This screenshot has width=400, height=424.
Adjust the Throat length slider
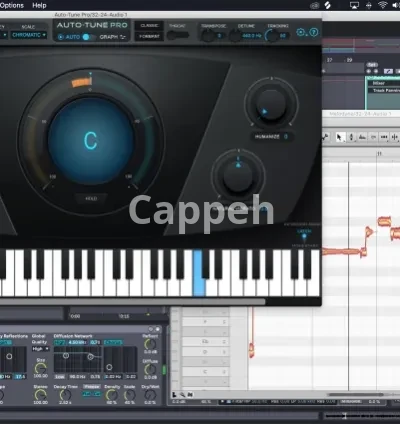pyautogui.click(x=178, y=35)
